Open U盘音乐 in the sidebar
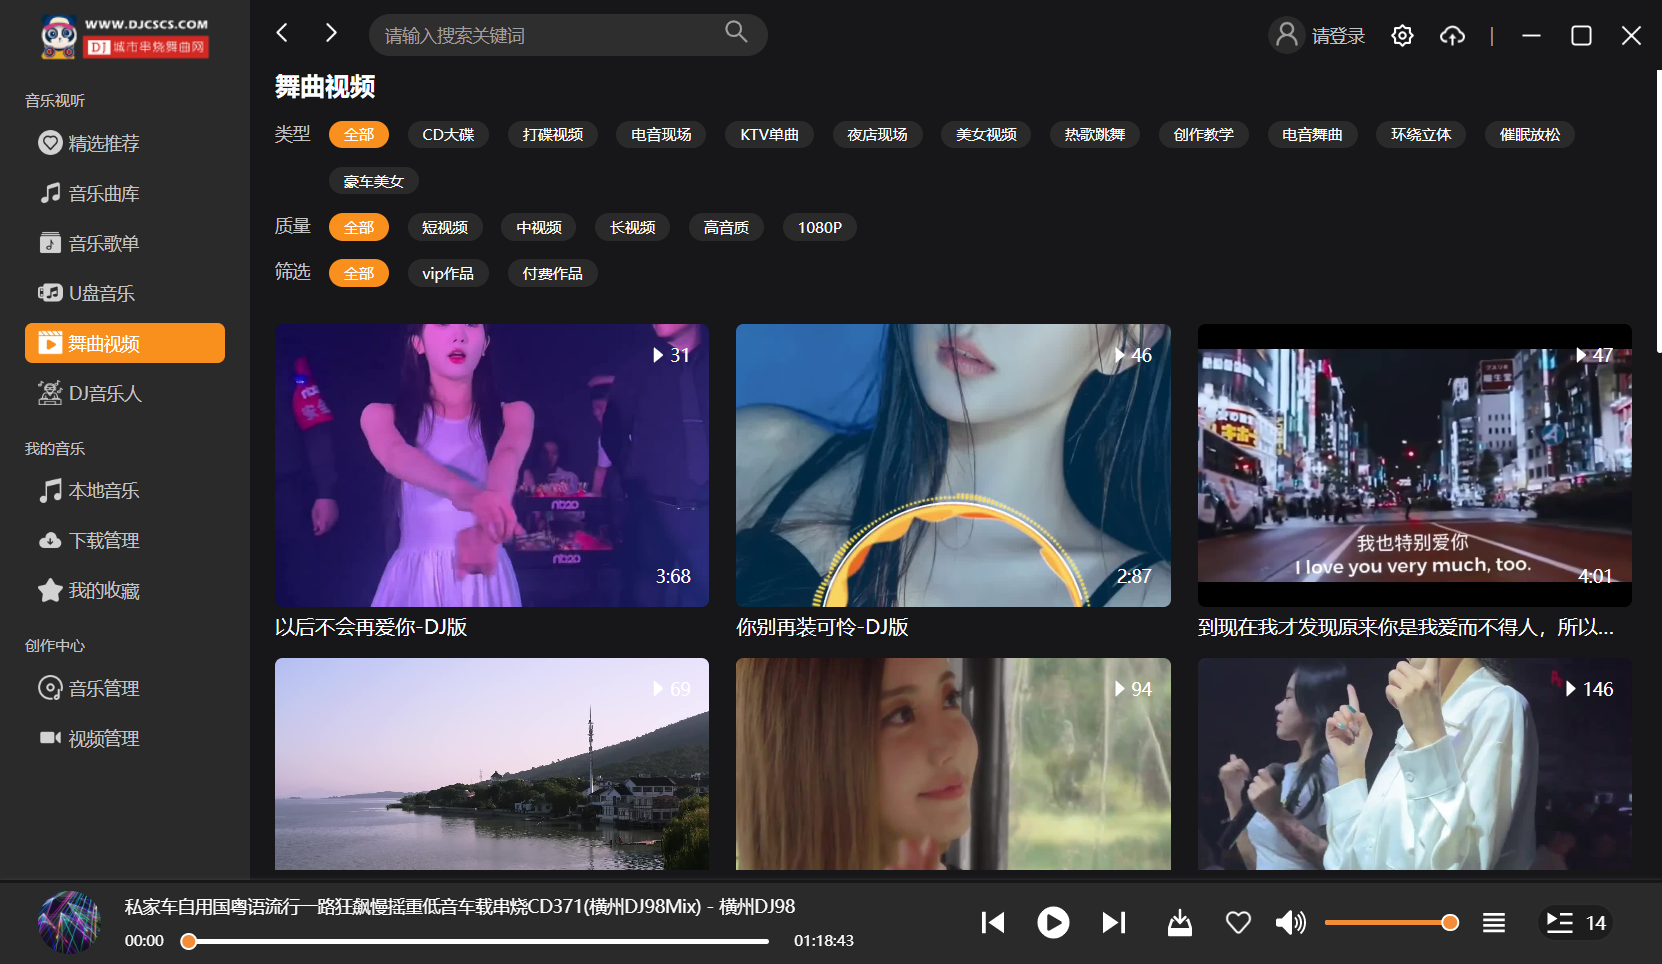Viewport: 1662px width, 964px height. (x=125, y=293)
